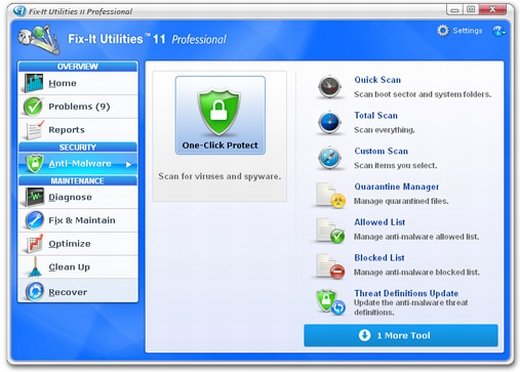Click the Threat Definitions Update shield icon
Screen dimensions: 520x372
[331, 302]
